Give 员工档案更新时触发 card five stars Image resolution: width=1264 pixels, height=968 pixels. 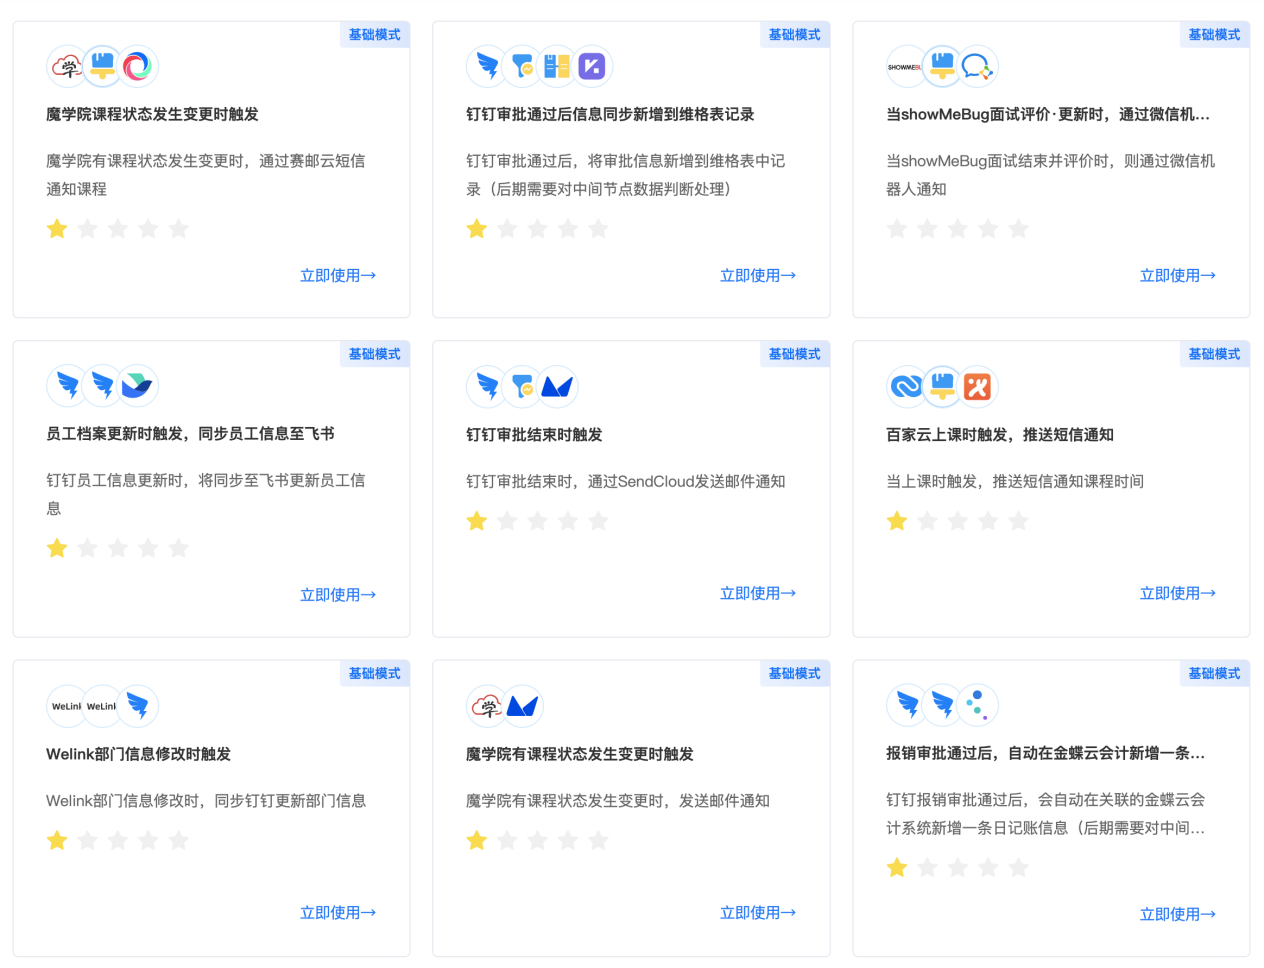click(179, 548)
